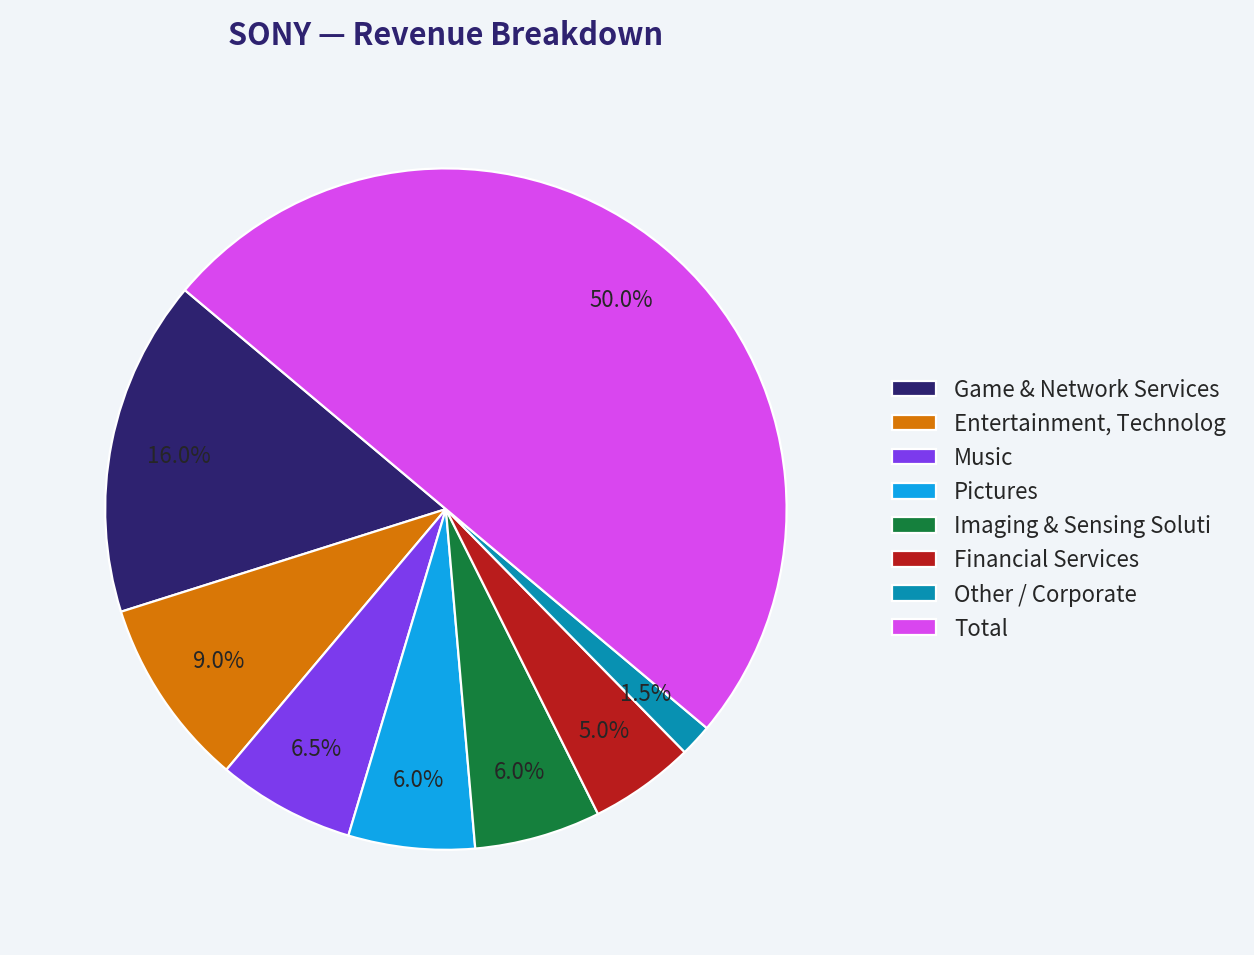Click the Financial Services legend swatch
Viewport: 1254px width, 955px height.
point(914,558)
